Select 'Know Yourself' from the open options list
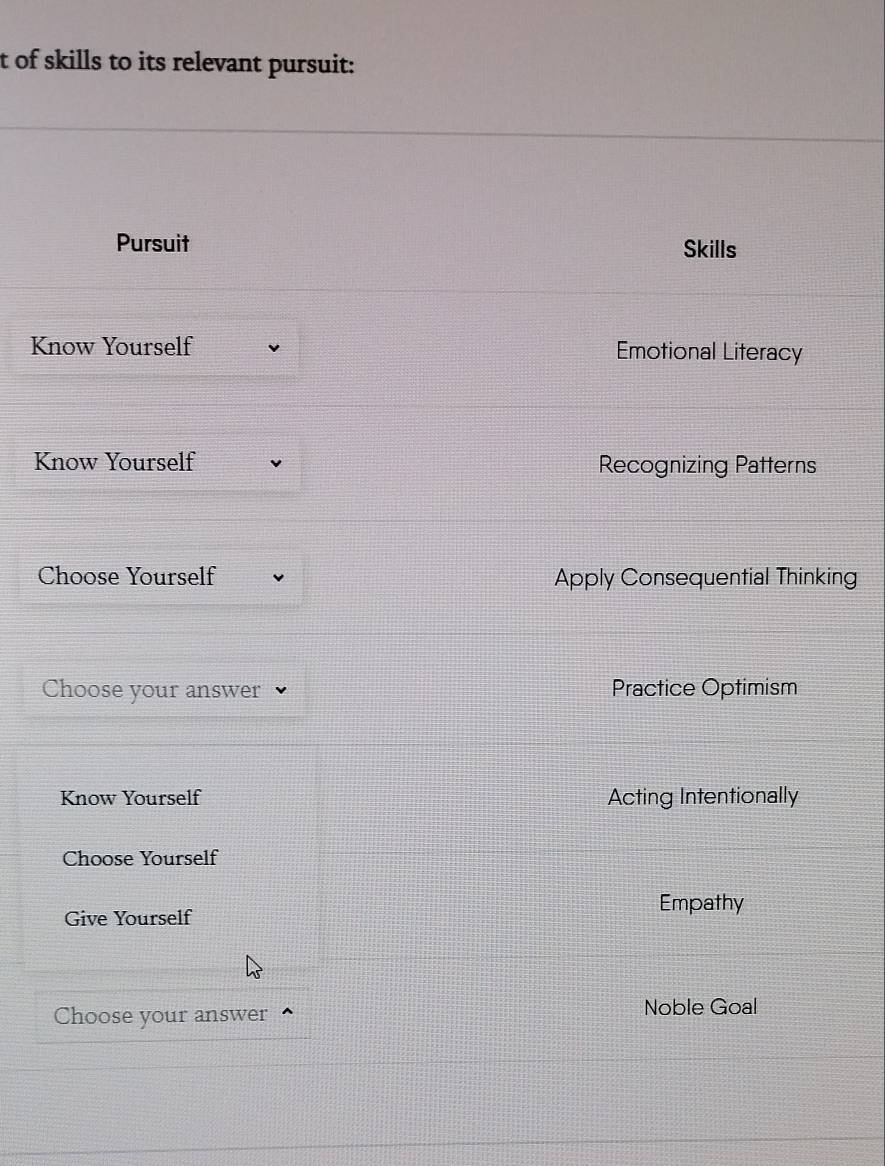 [x=130, y=798]
